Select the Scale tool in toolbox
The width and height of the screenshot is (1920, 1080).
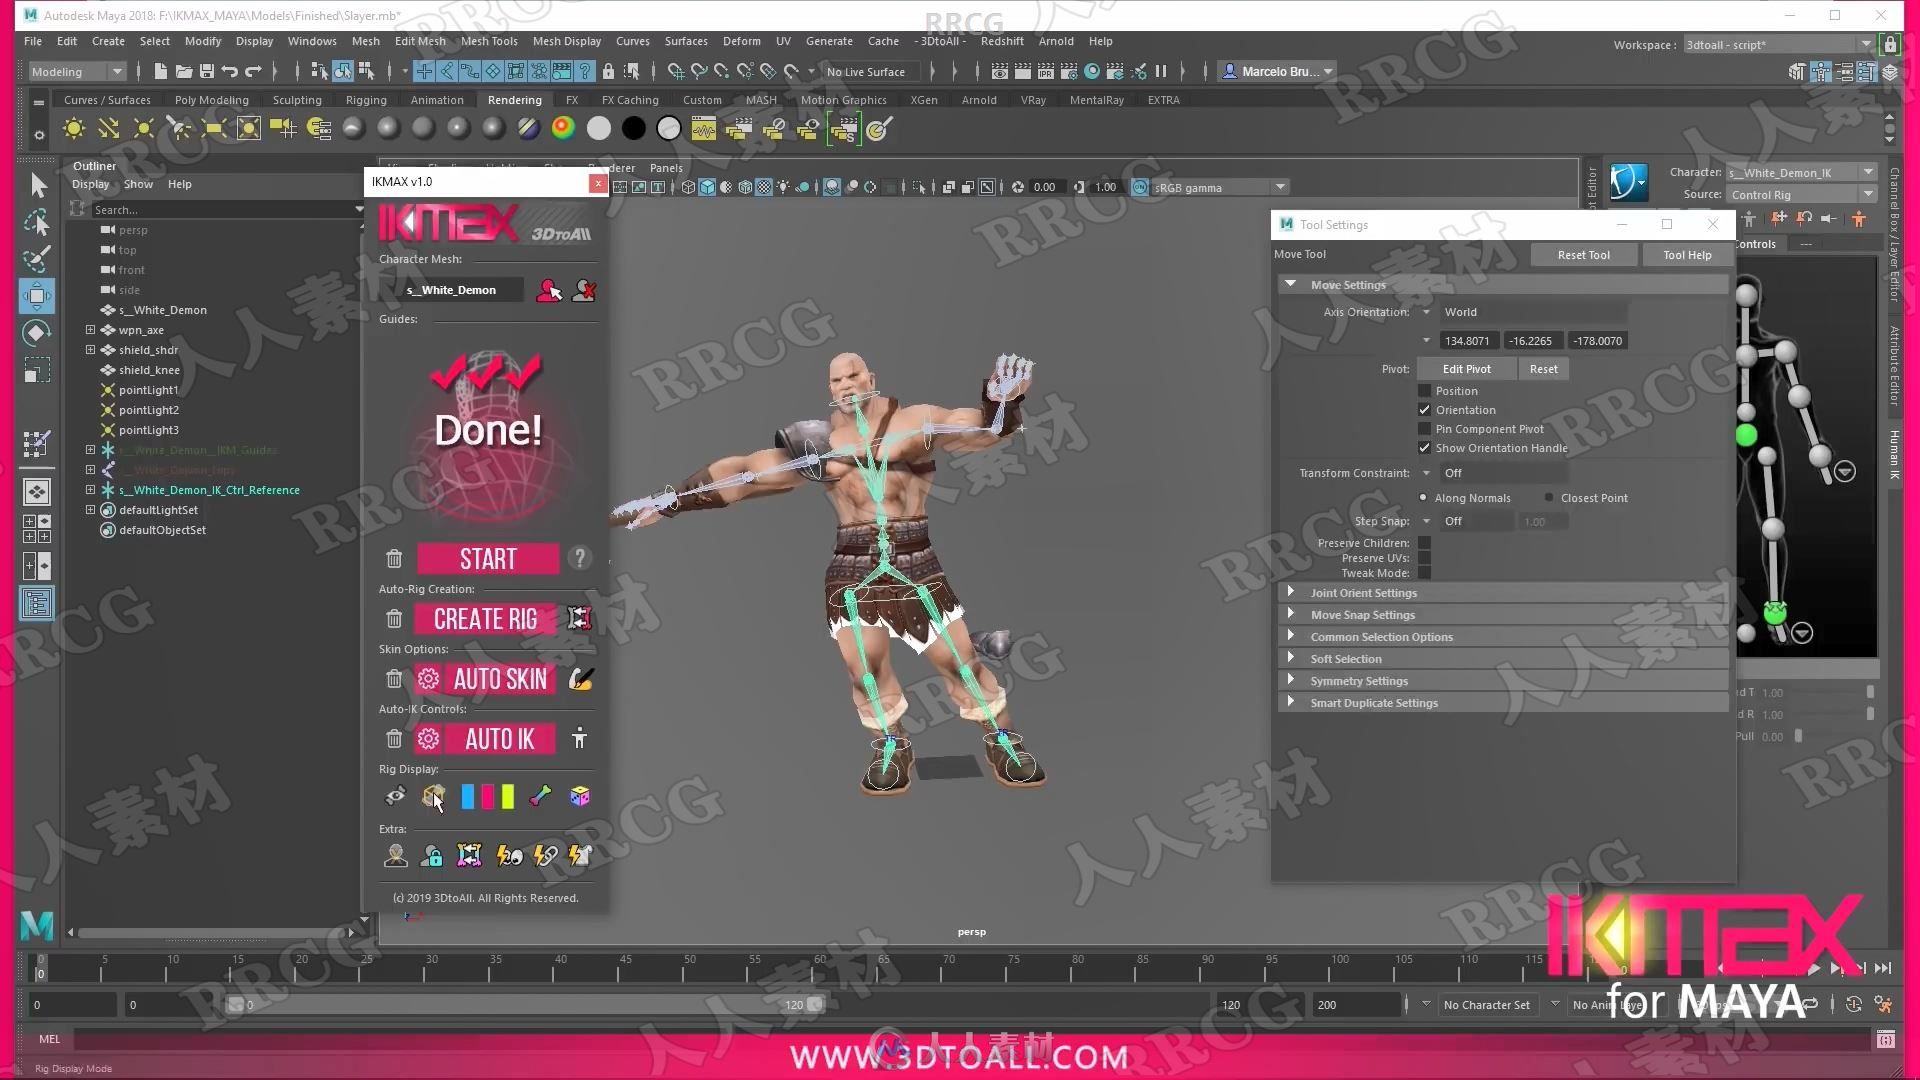(x=37, y=370)
